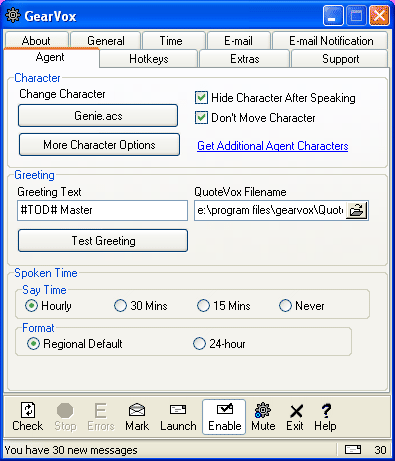Browse for QuoteVox file with folder icon

[357, 210]
